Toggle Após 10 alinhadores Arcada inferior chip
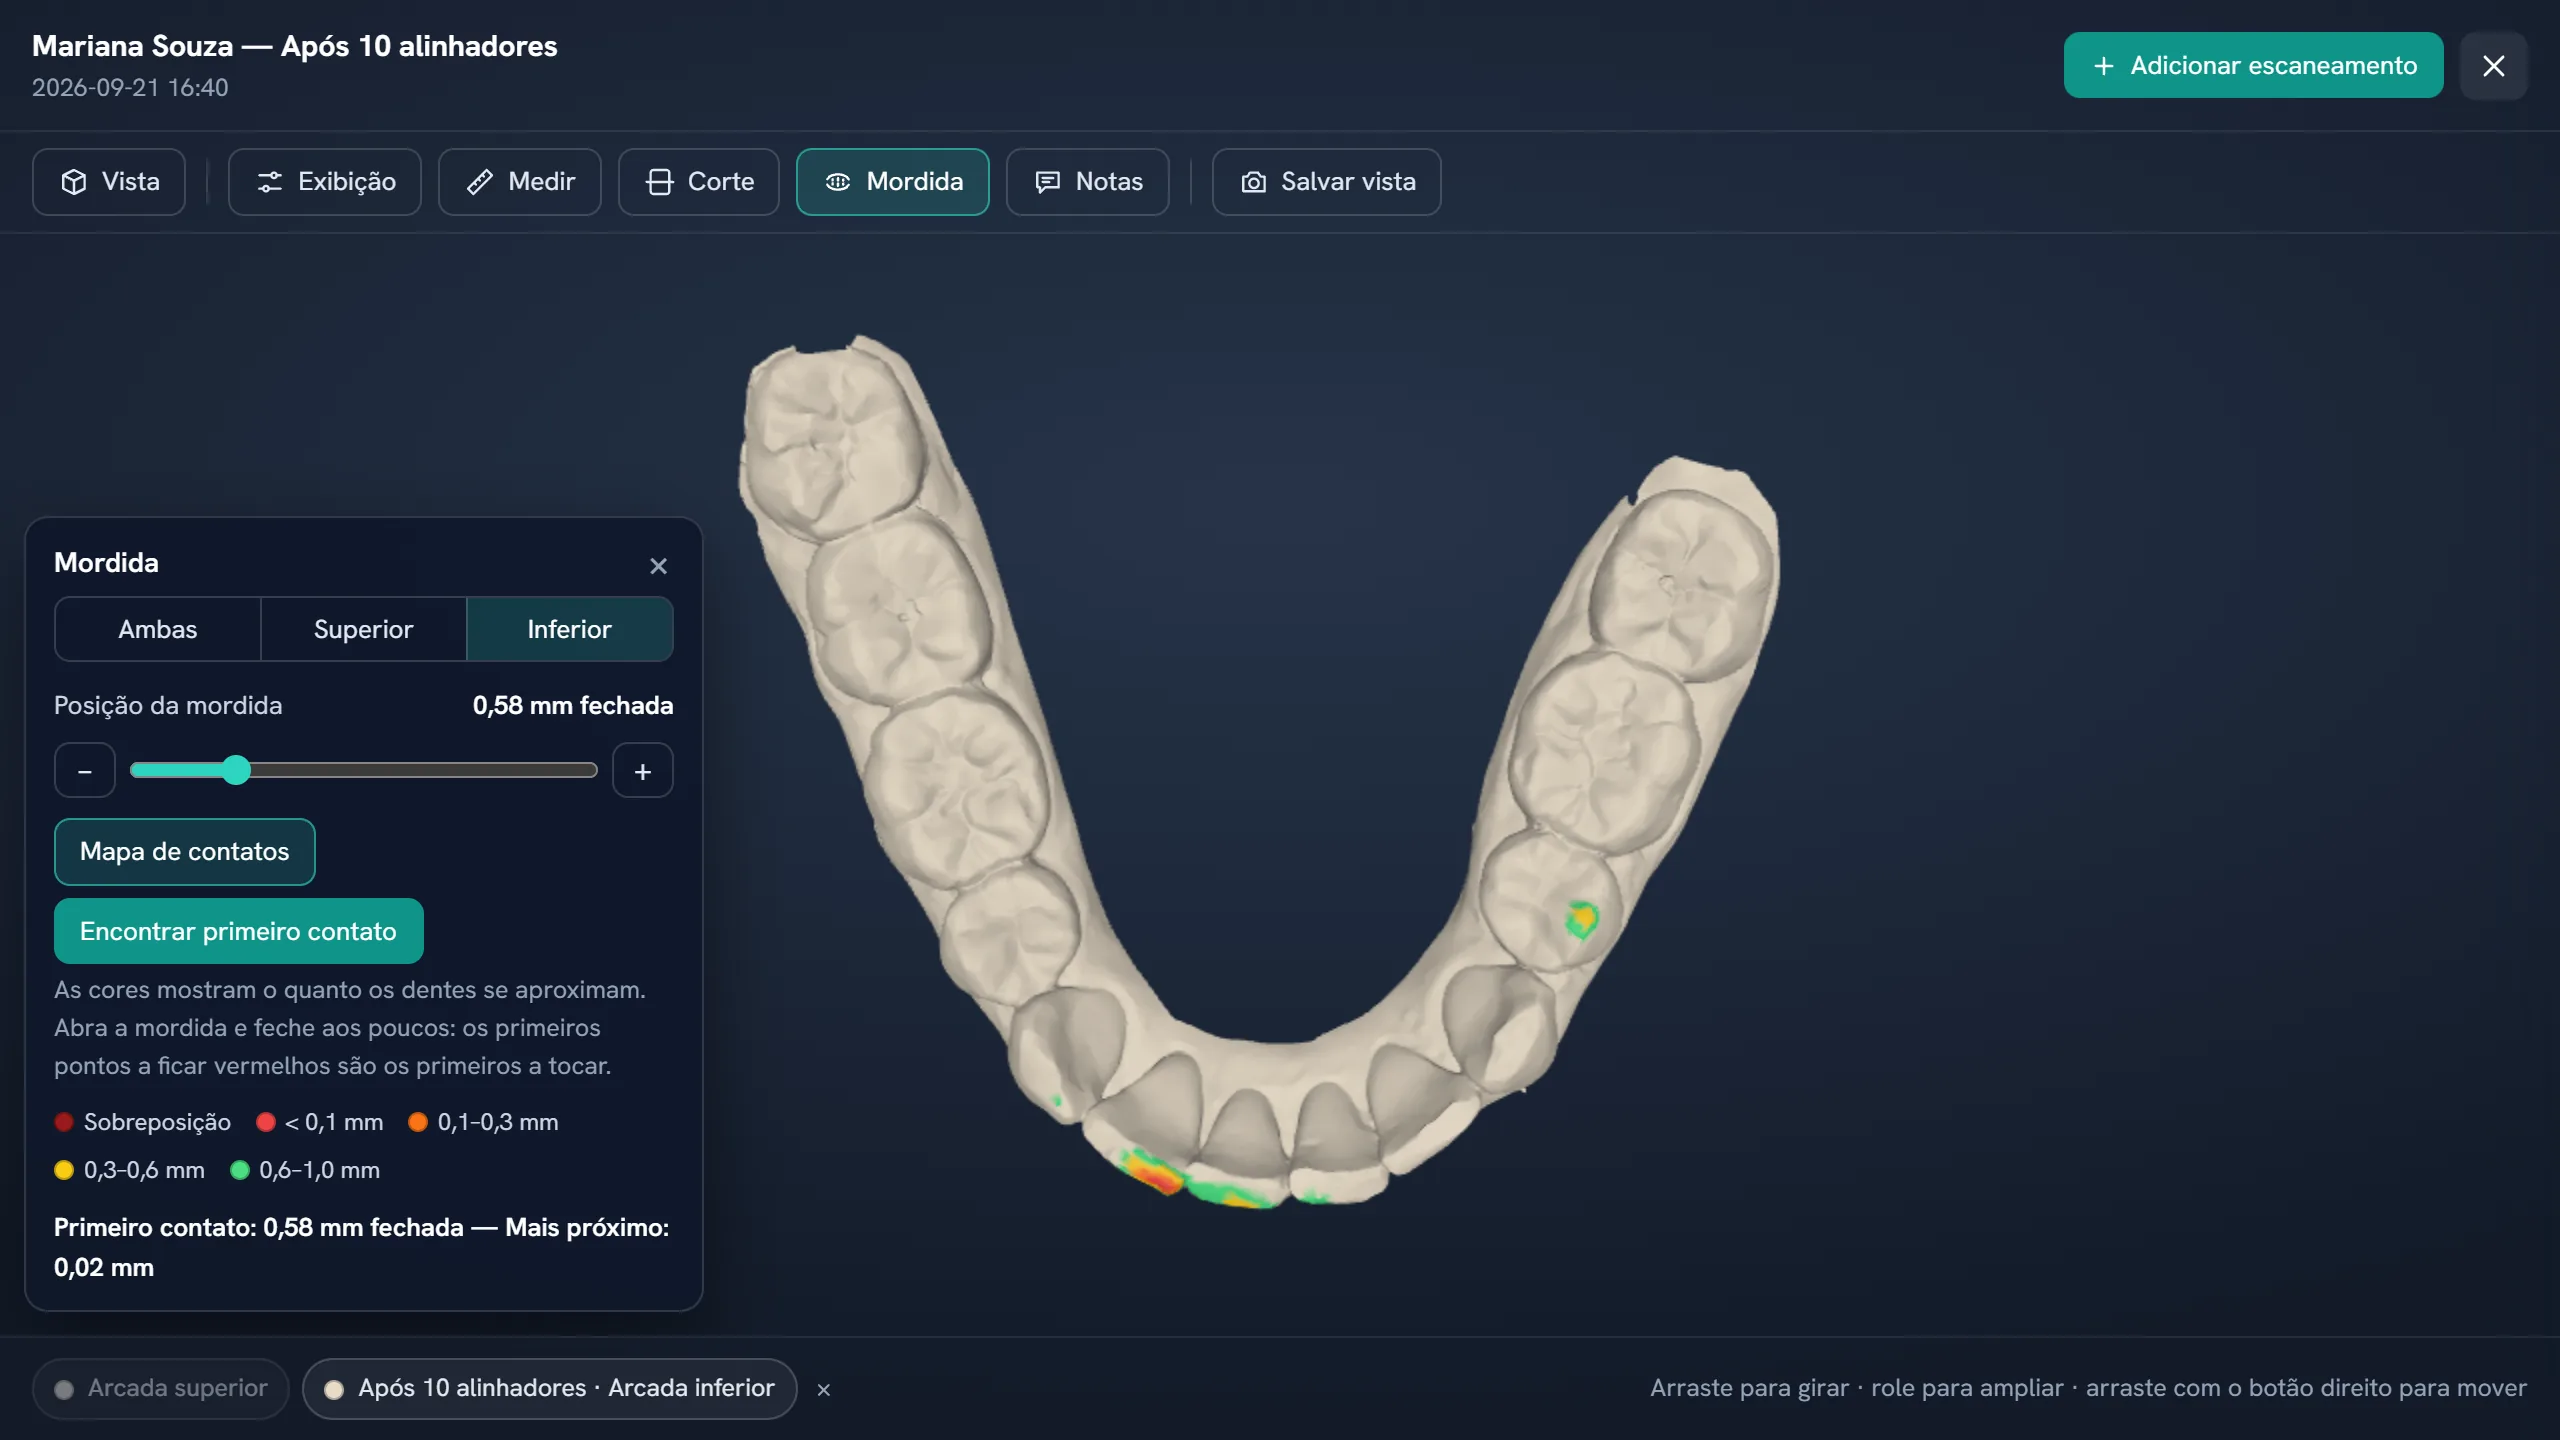The width and height of the screenshot is (2560, 1440). pyautogui.click(x=549, y=1389)
